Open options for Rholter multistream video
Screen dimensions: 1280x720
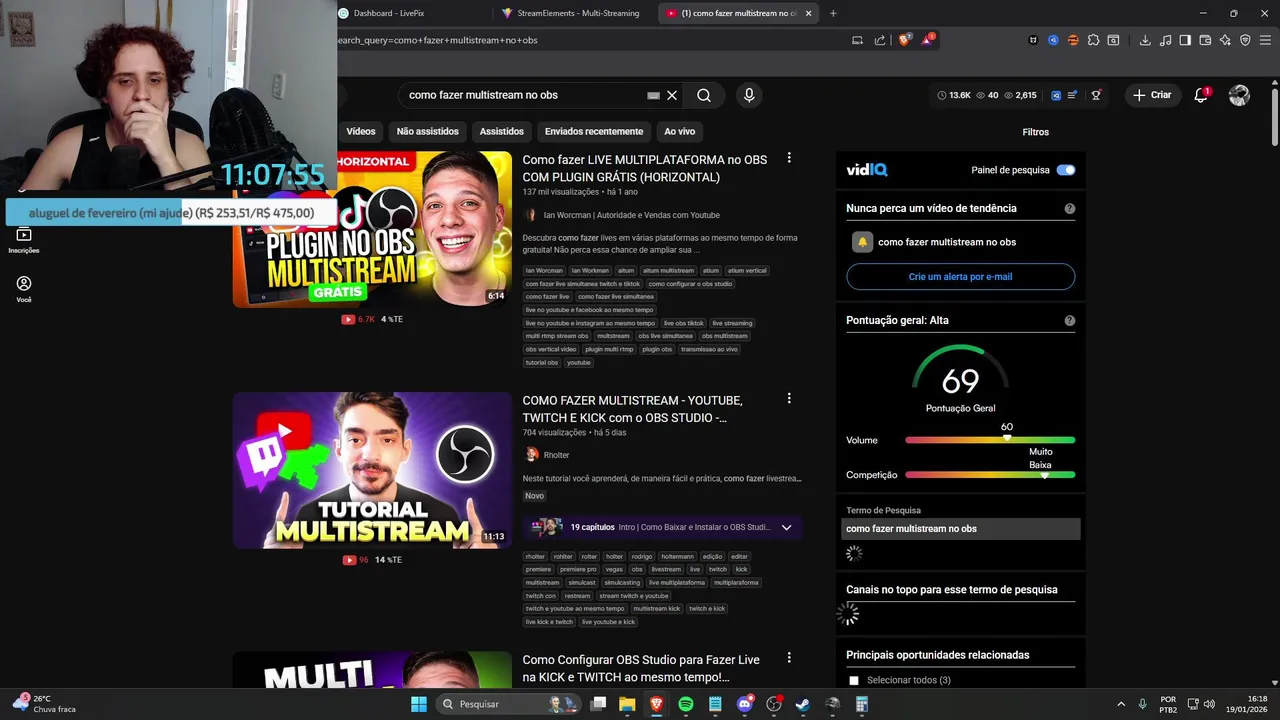click(789, 398)
